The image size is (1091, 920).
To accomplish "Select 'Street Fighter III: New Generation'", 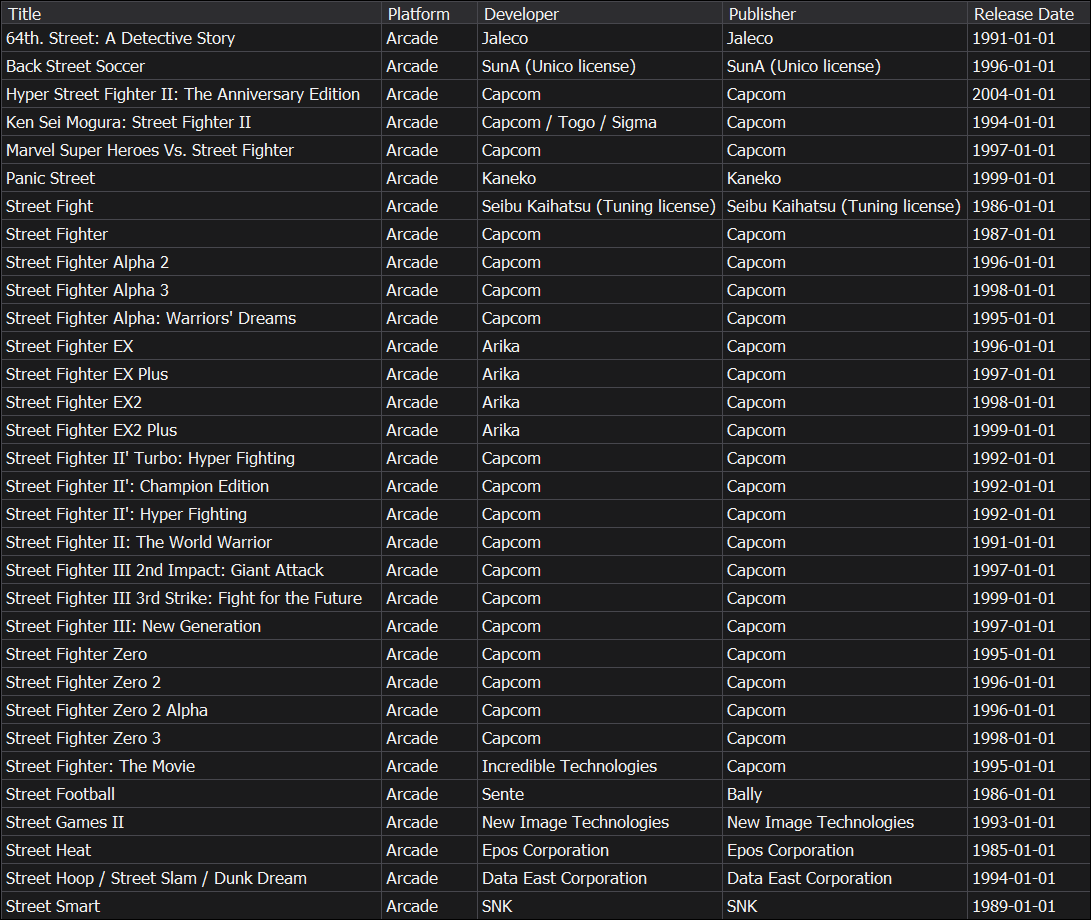I will coord(134,626).
